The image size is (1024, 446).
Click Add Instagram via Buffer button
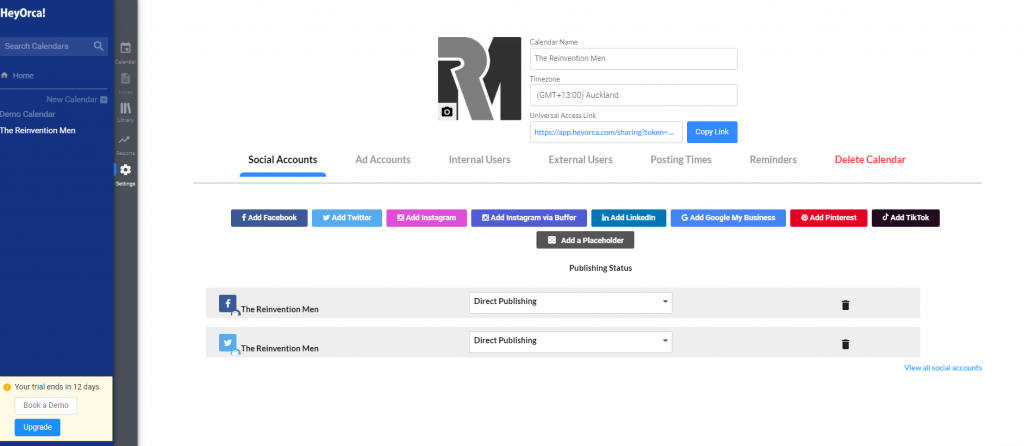[529, 218]
